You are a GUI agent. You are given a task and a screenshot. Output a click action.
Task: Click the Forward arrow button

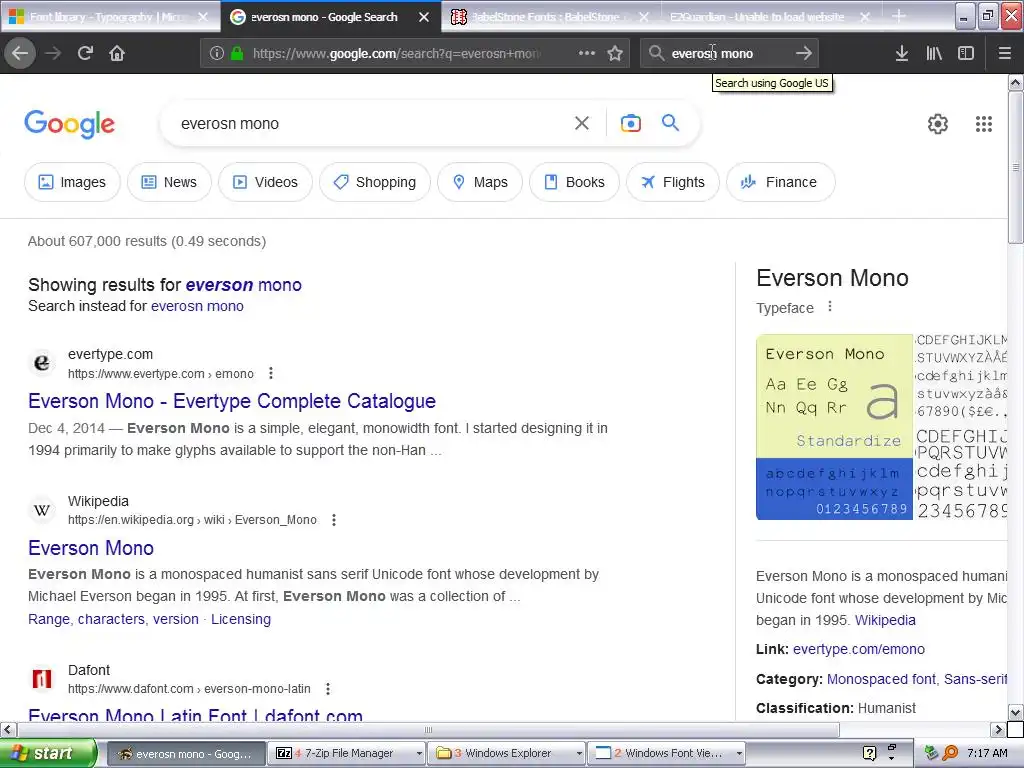(x=53, y=54)
